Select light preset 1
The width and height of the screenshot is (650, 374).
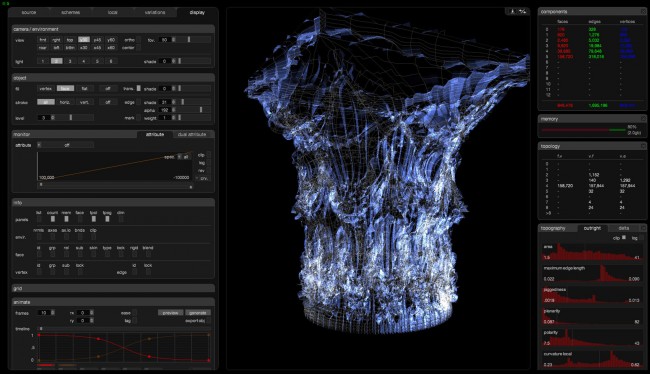tap(43, 61)
